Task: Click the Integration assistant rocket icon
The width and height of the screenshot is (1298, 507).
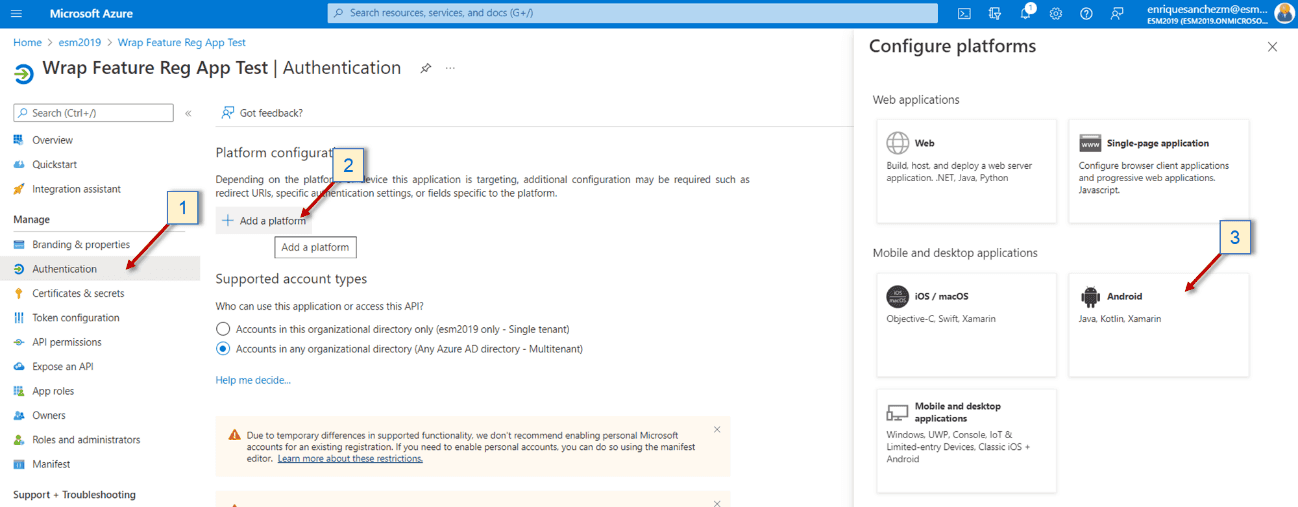Action: 19,189
